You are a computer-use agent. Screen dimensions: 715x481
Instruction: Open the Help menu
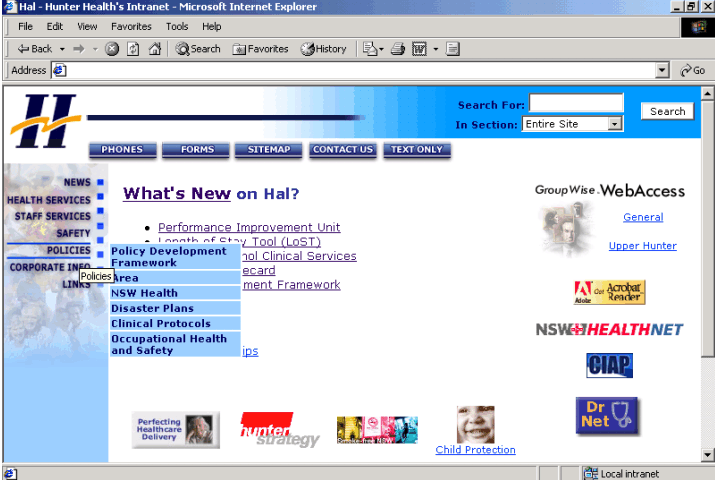pyautogui.click(x=212, y=26)
